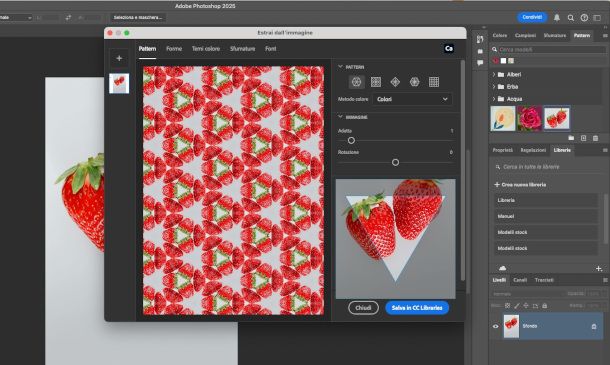Add a new image with the plus button

point(119,58)
